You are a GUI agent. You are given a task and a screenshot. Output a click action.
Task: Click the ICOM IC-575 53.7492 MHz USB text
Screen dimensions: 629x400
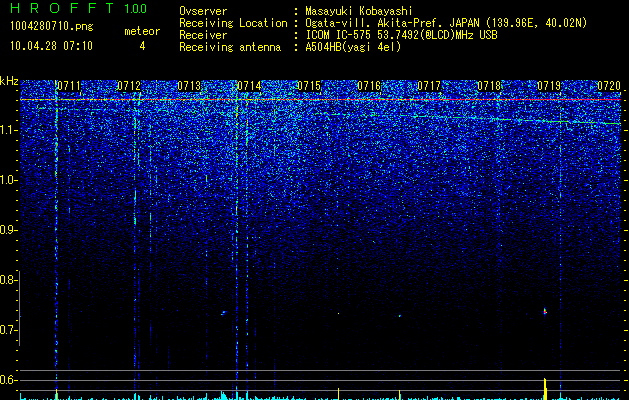(401, 35)
